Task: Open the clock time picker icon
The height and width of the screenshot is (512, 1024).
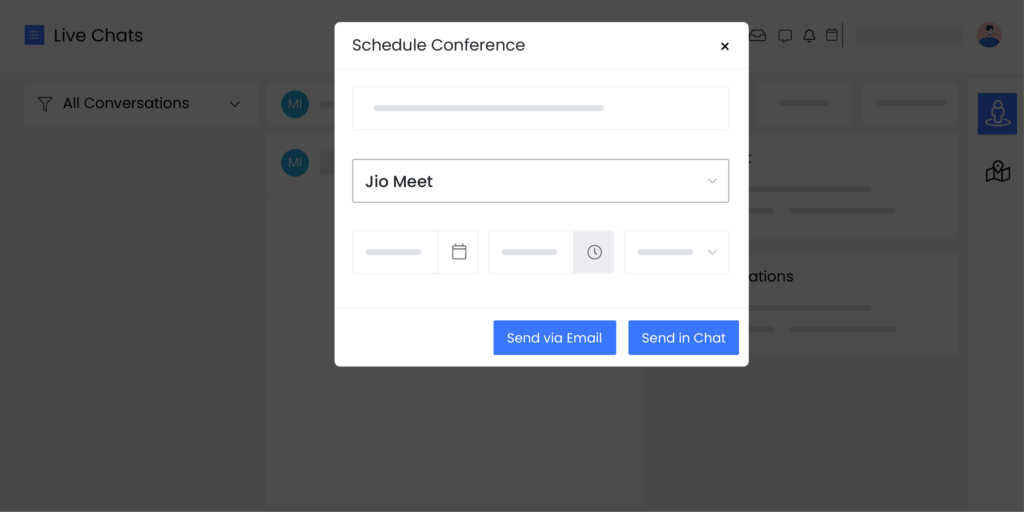Action: tap(594, 252)
